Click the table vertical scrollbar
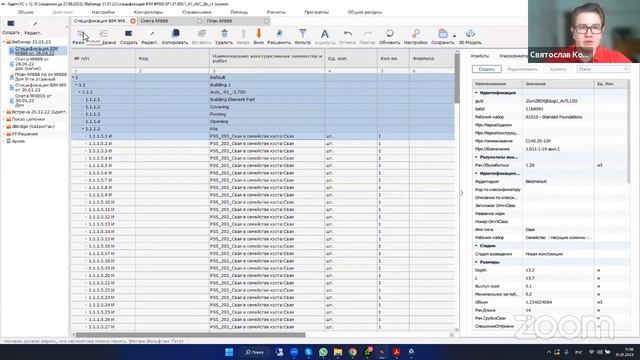The image size is (640, 360). pos(457,78)
